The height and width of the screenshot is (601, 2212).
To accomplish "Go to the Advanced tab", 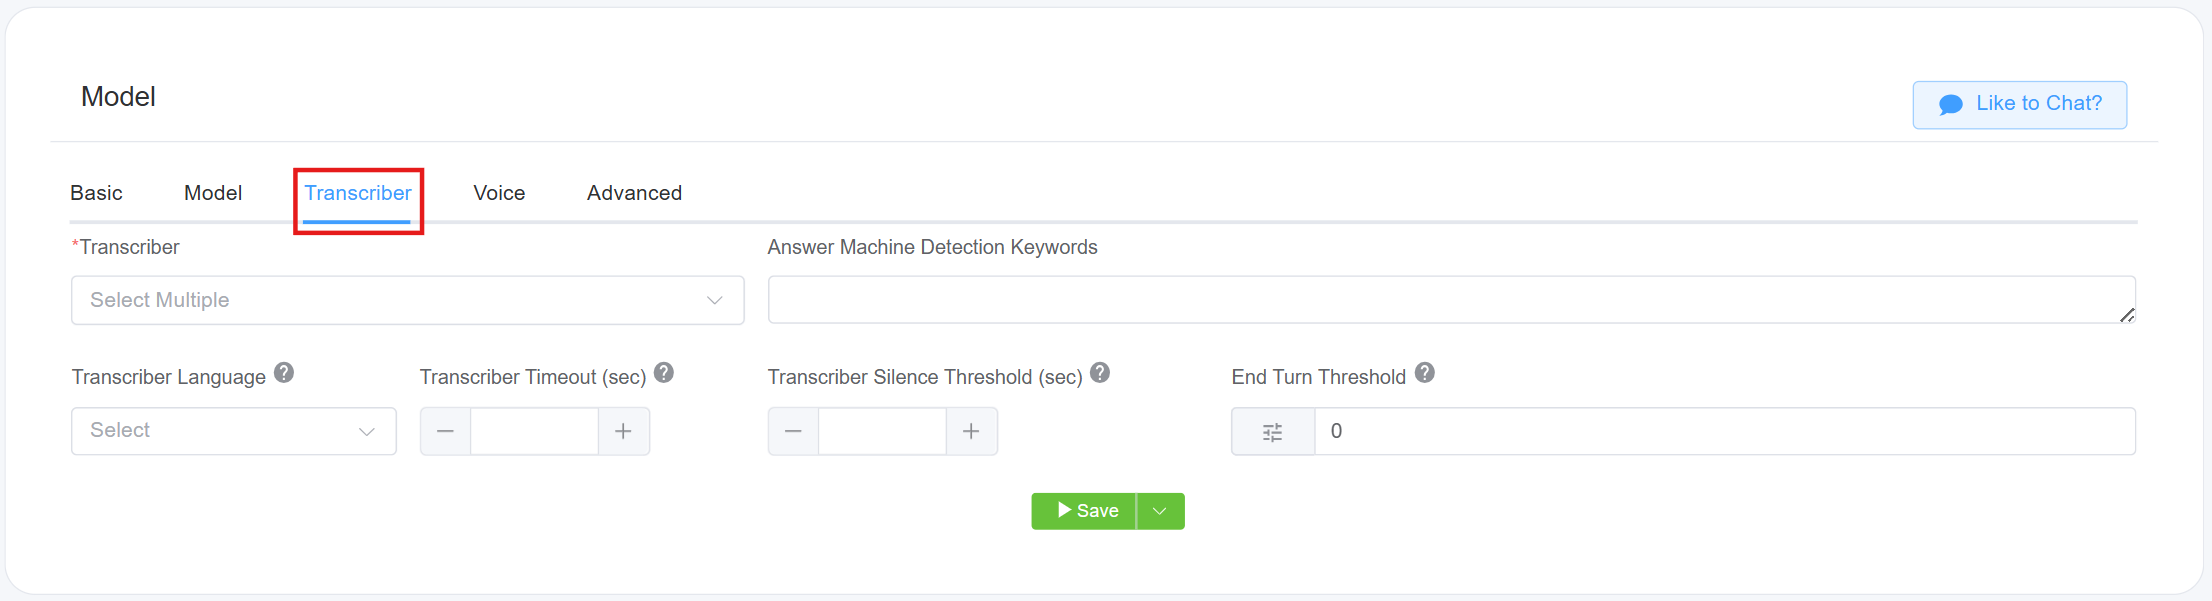I will point(634,193).
